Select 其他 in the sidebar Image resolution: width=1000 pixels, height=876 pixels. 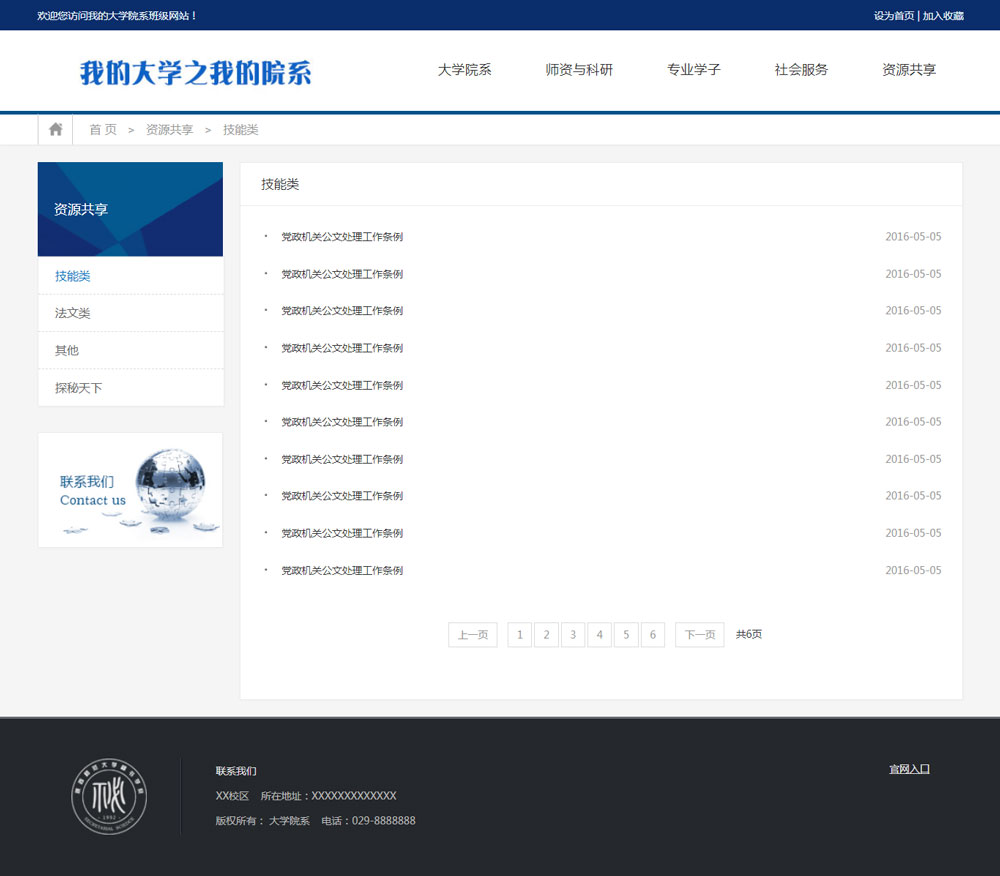coord(131,350)
